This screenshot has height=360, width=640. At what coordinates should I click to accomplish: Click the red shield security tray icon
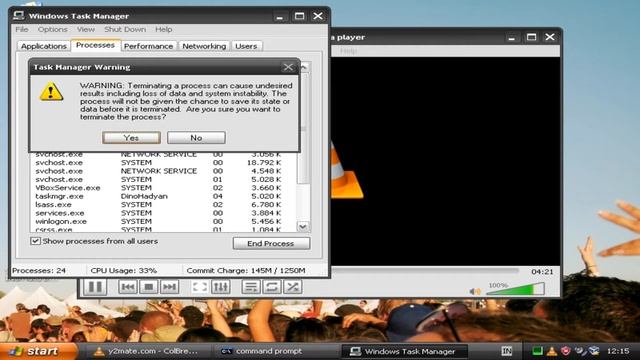coord(566,351)
